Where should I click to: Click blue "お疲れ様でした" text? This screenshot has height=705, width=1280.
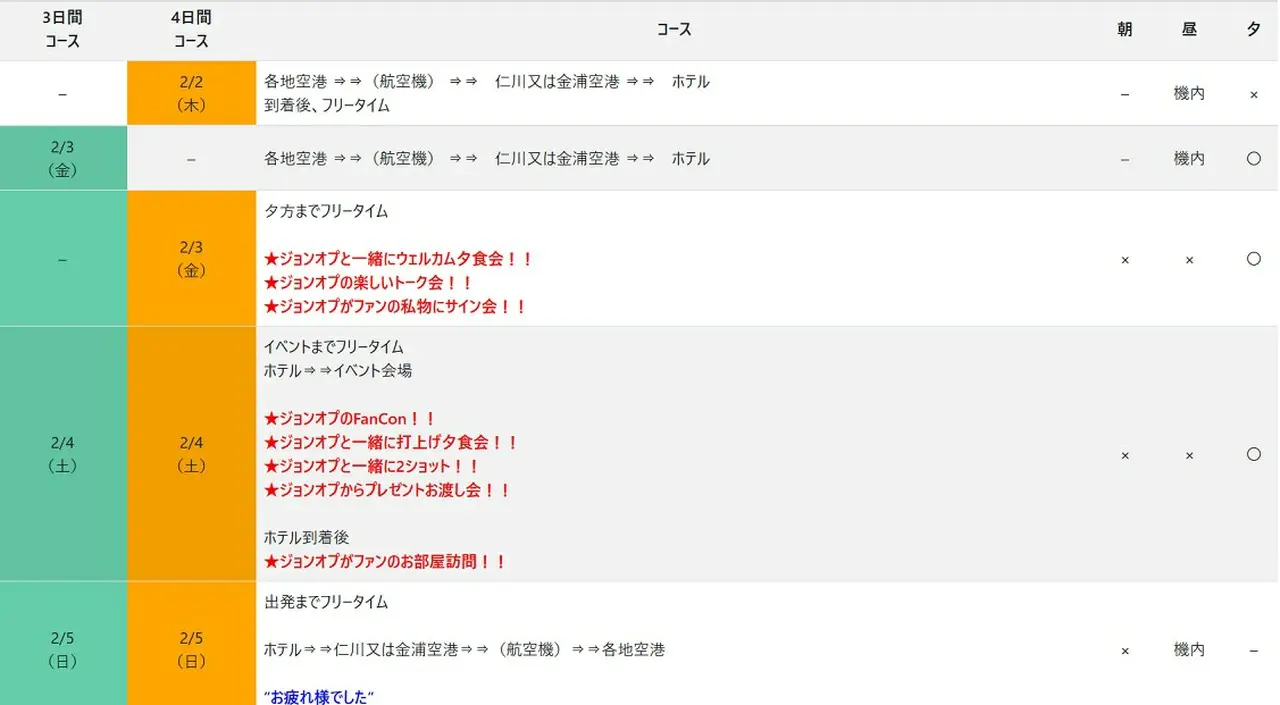[x=319, y=697]
